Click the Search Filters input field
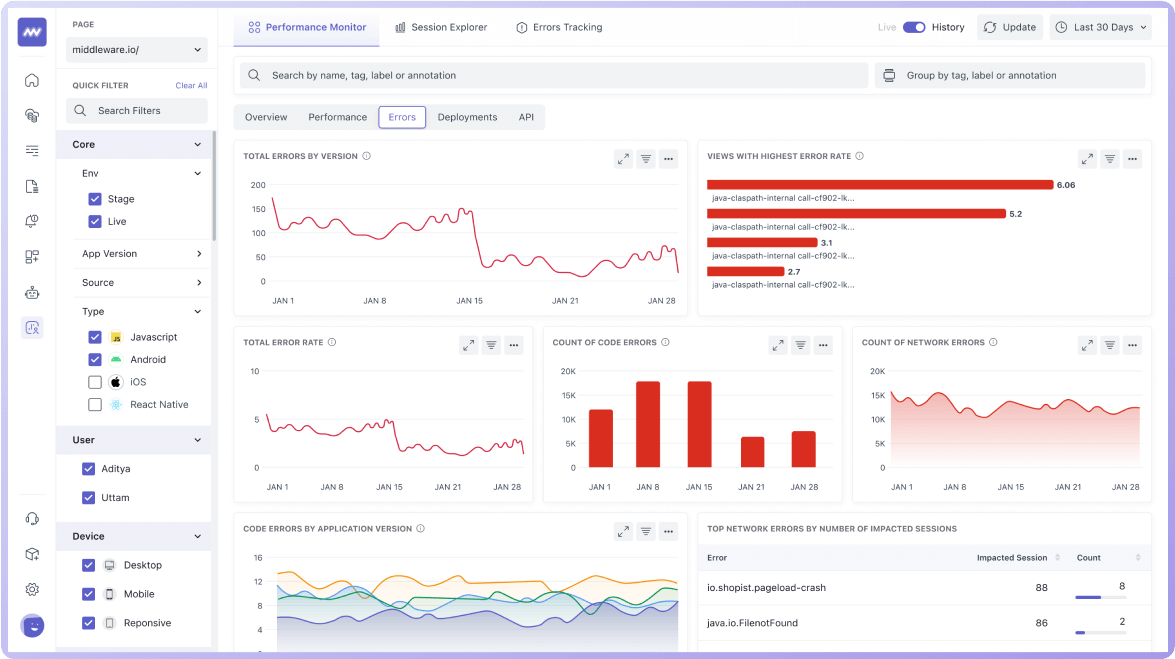The width and height of the screenshot is (1175, 659). [137, 111]
